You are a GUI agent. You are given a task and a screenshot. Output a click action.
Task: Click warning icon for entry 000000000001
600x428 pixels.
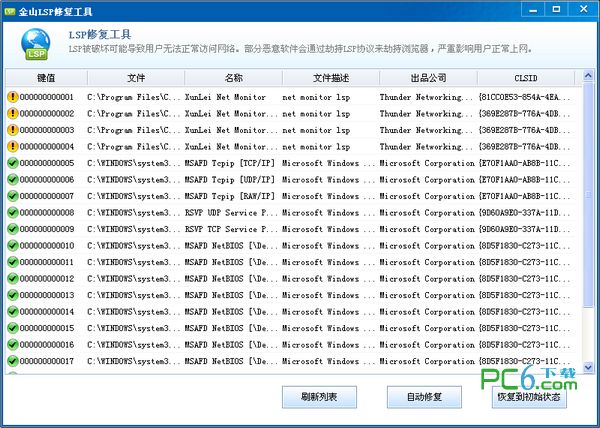12,97
